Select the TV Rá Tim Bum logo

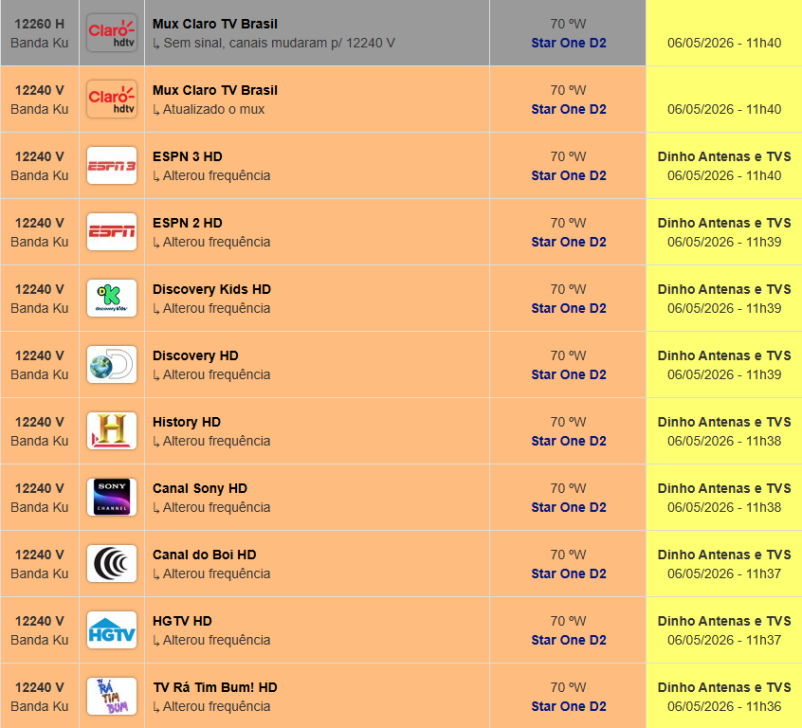[112, 696]
